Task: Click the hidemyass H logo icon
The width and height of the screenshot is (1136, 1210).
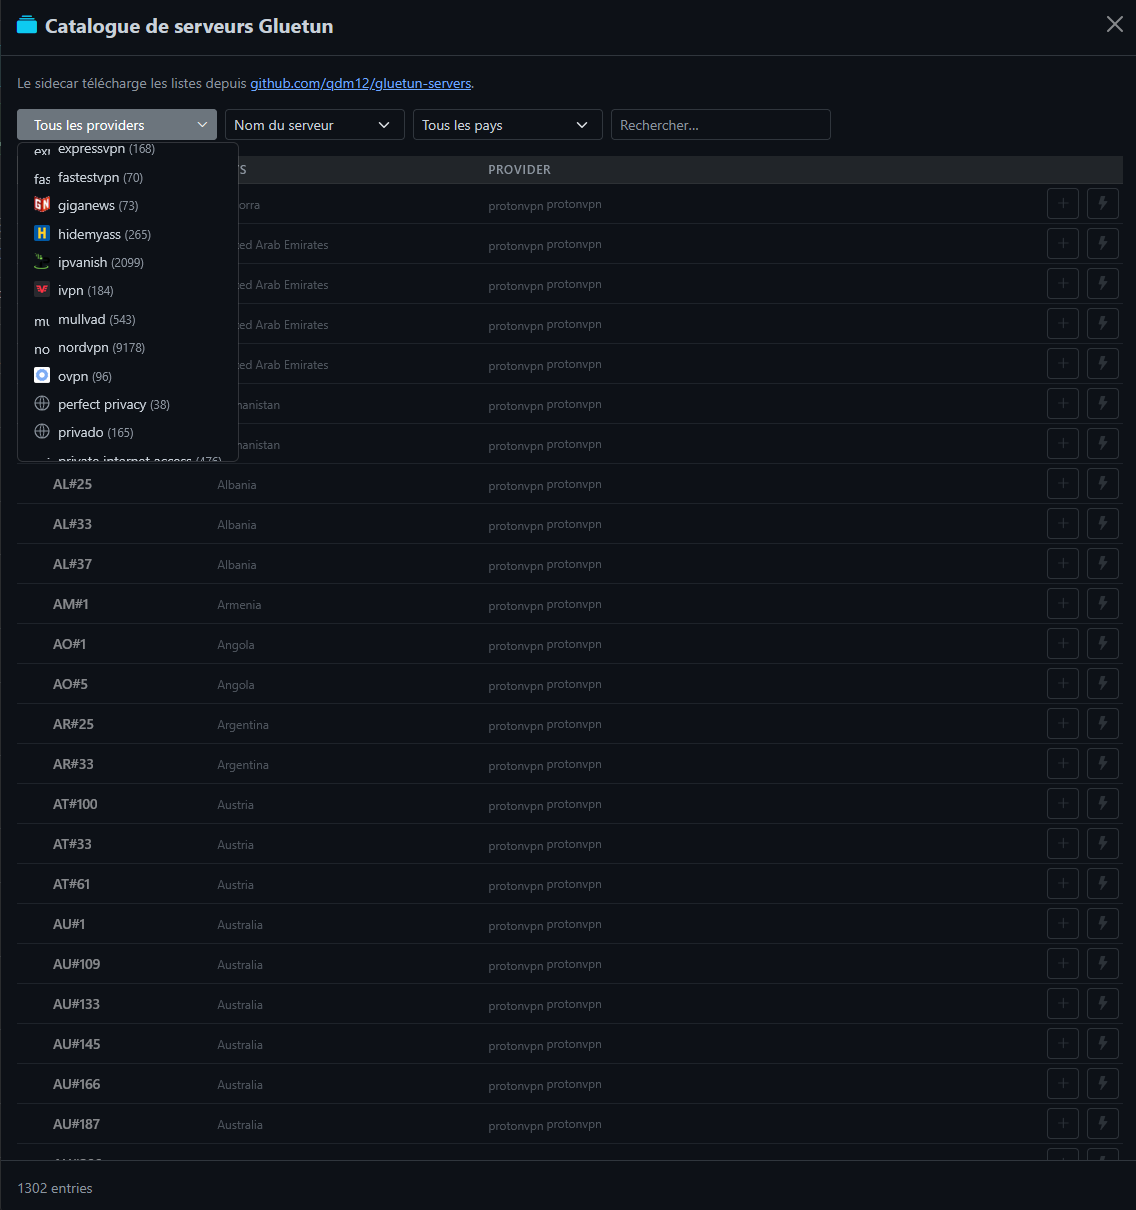Action: click(42, 233)
